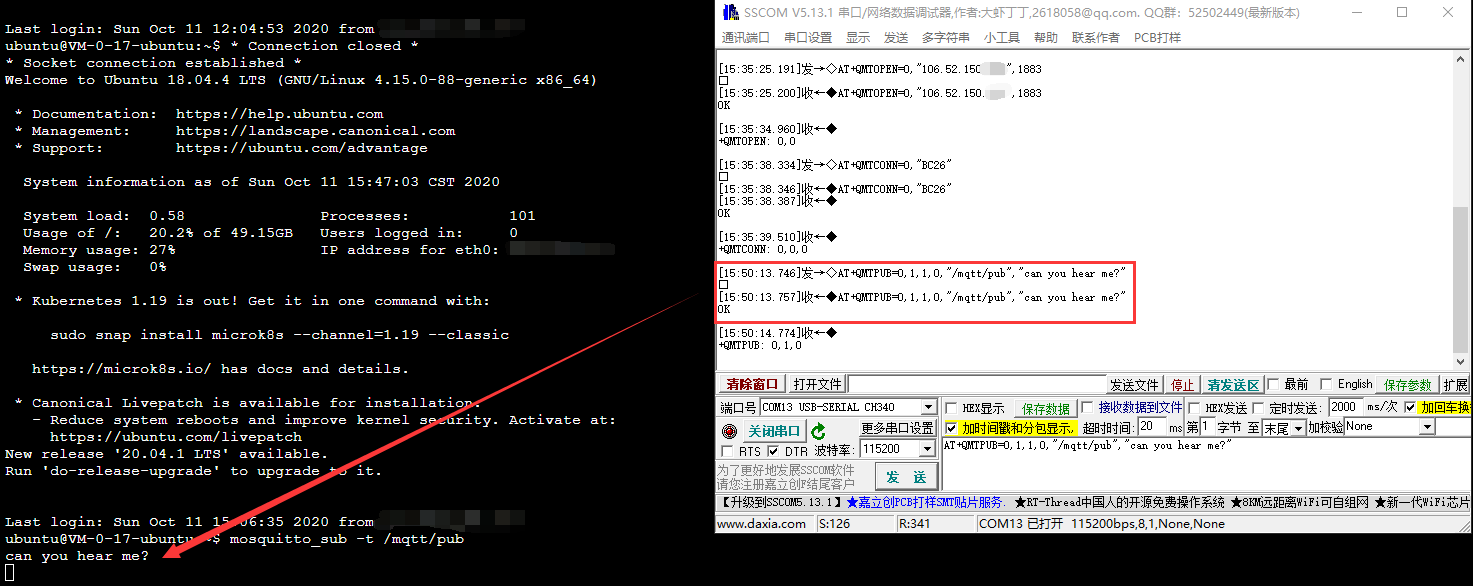Viewport: 1473px width, 586px height.
Task: Click https://ubuntu.com/advantage in terminal
Action: [x=302, y=148]
